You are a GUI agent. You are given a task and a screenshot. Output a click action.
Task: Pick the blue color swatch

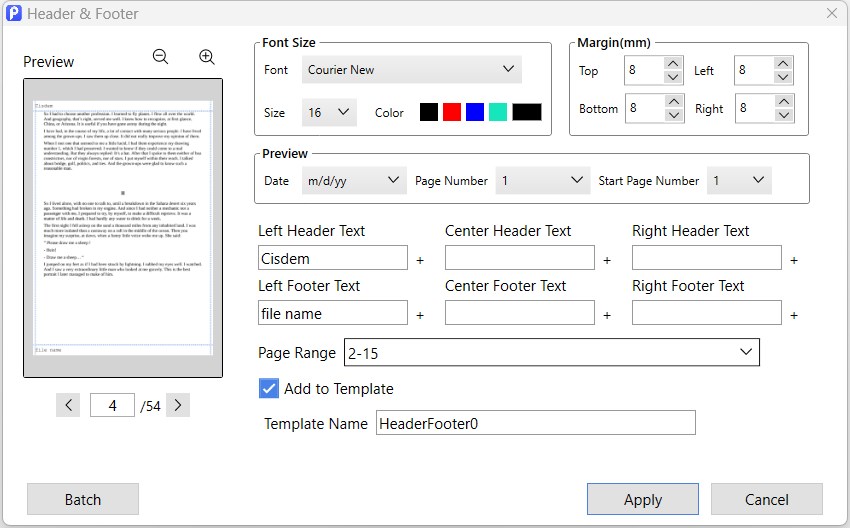click(x=475, y=112)
